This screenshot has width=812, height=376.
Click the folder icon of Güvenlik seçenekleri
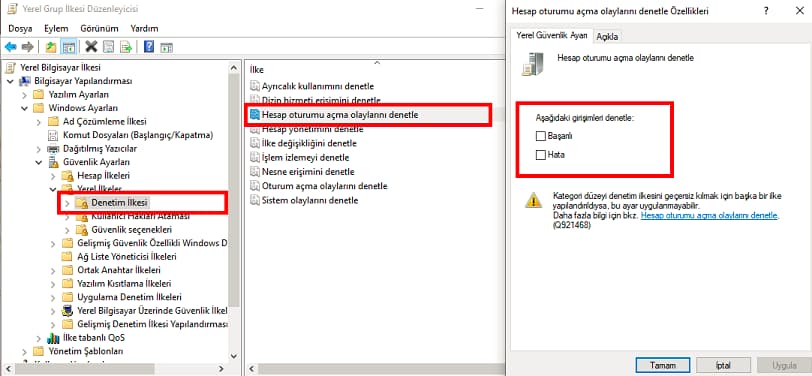click(82, 229)
